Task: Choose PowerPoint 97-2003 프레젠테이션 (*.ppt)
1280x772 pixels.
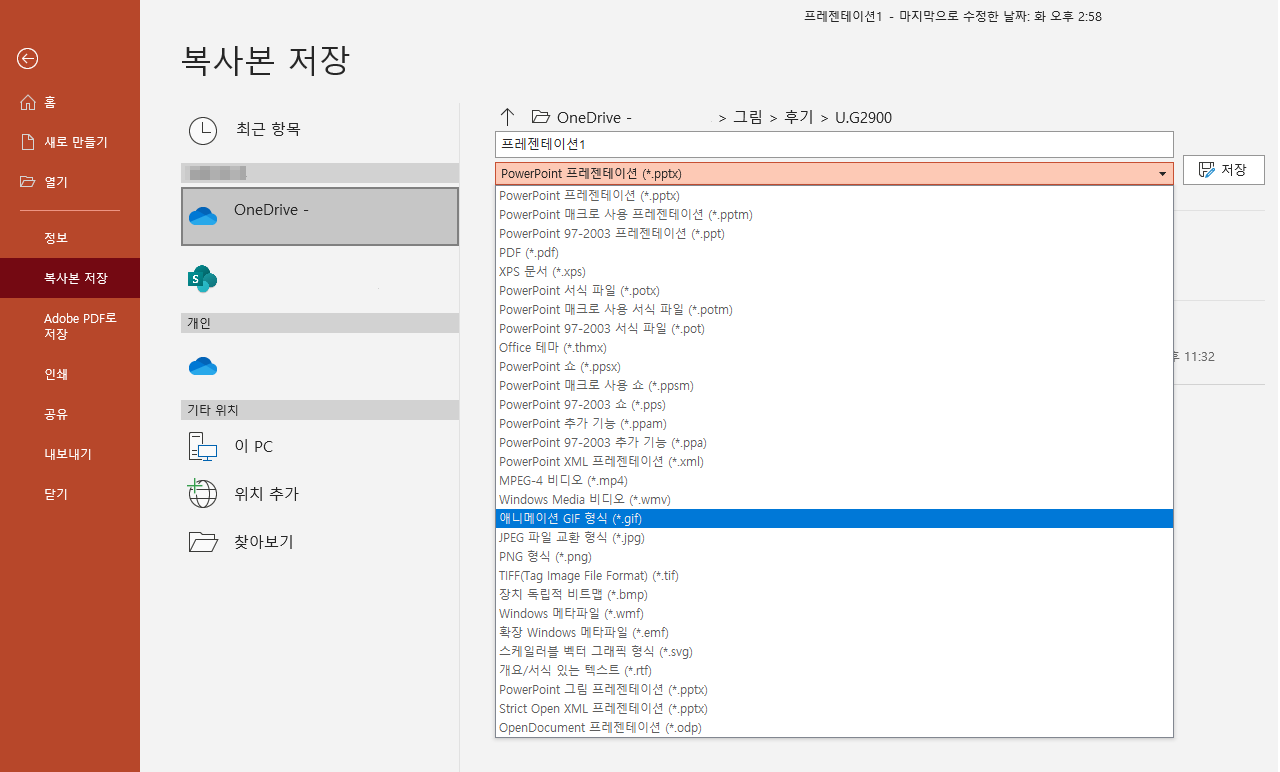Action: pyautogui.click(x=834, y=234)
